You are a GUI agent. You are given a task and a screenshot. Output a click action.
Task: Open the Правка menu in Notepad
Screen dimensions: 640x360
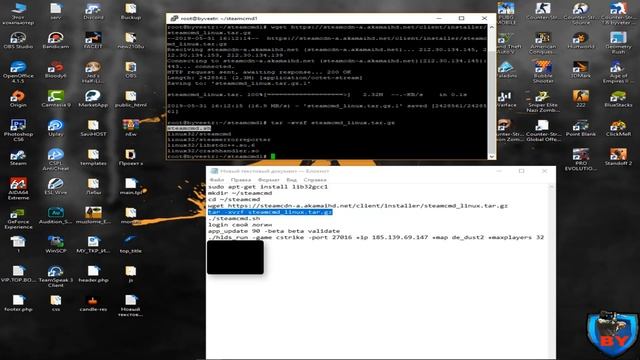[241, 180]
